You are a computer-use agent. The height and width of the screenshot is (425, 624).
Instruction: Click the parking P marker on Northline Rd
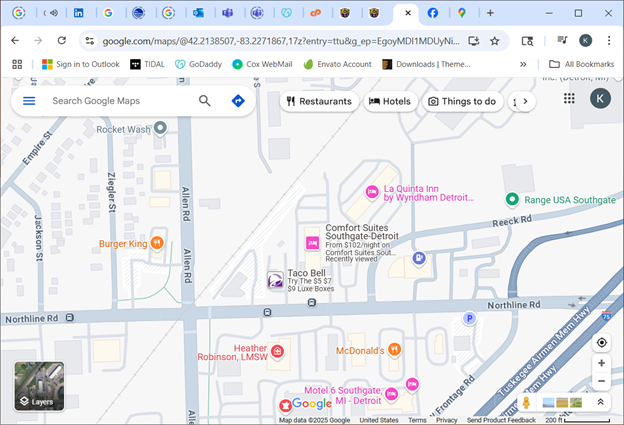point(469,318)
